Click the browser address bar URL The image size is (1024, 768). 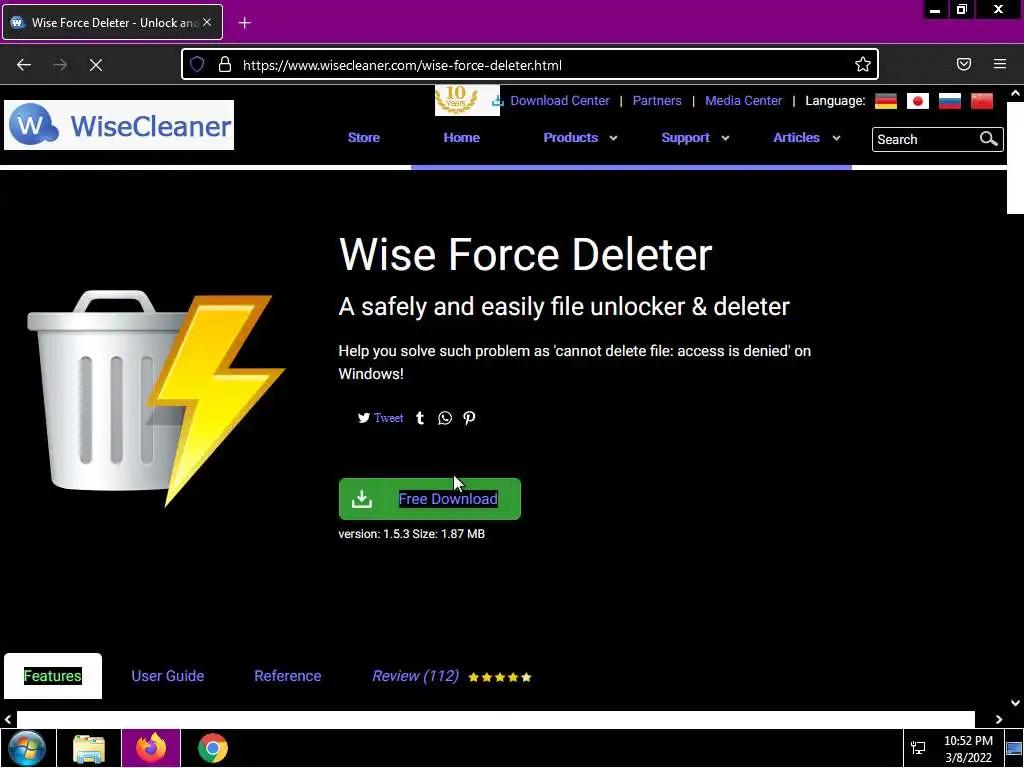[x=402, y=65]
